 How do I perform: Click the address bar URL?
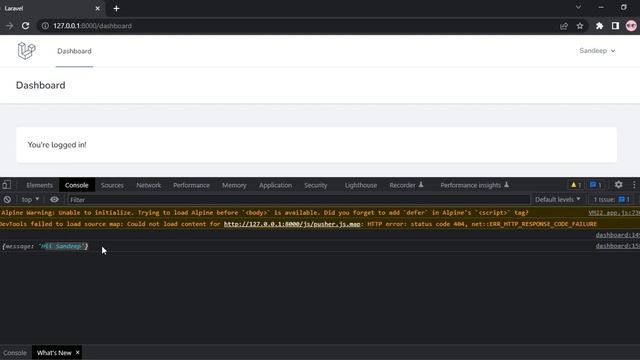pyautogui.click(x=92, y=26)
